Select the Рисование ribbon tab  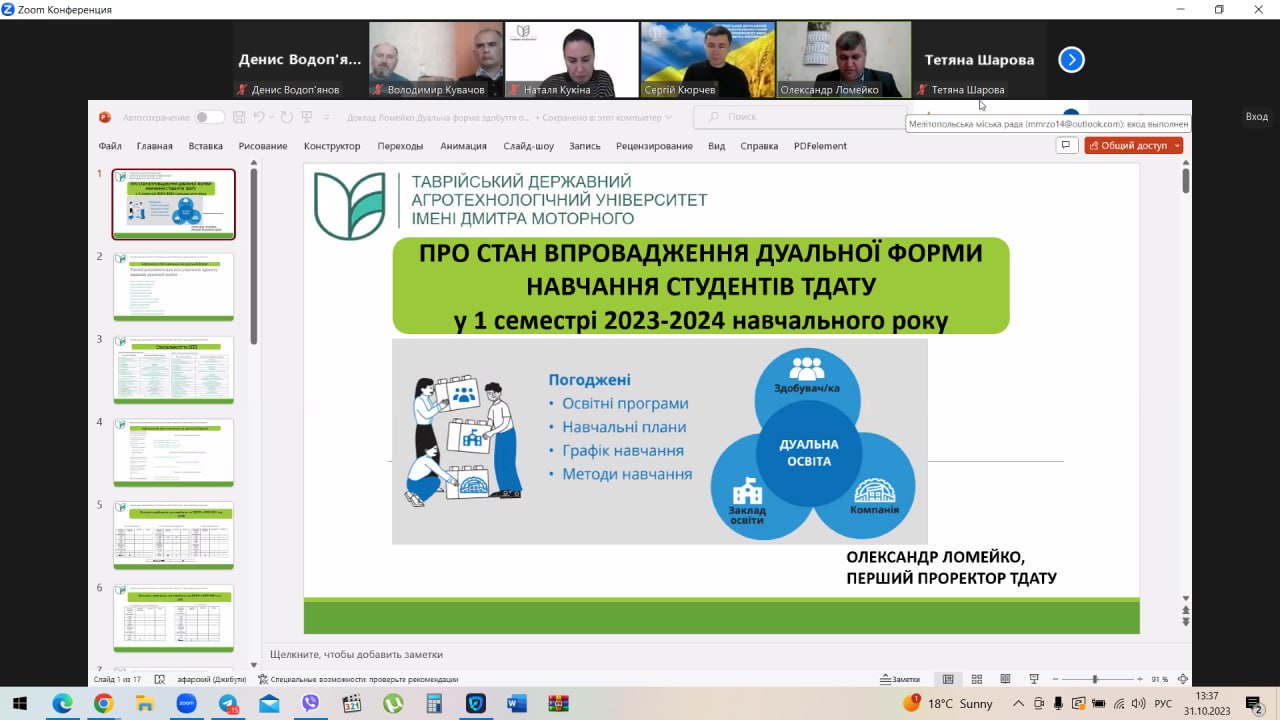click(263, 146)
